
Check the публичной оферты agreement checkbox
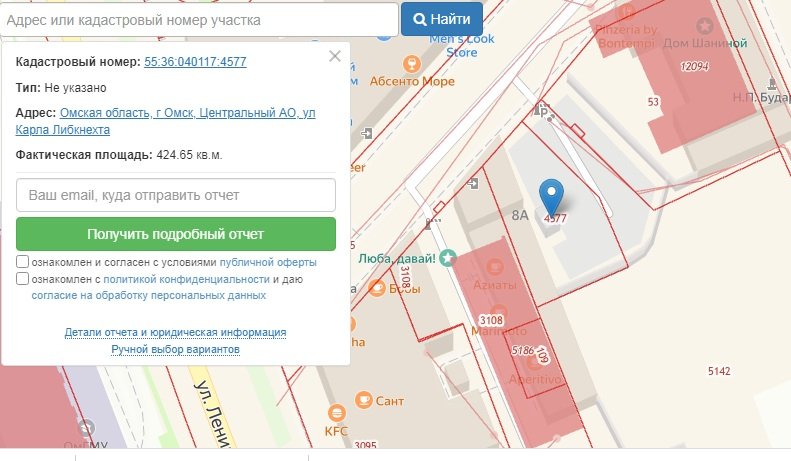point(22,261)
